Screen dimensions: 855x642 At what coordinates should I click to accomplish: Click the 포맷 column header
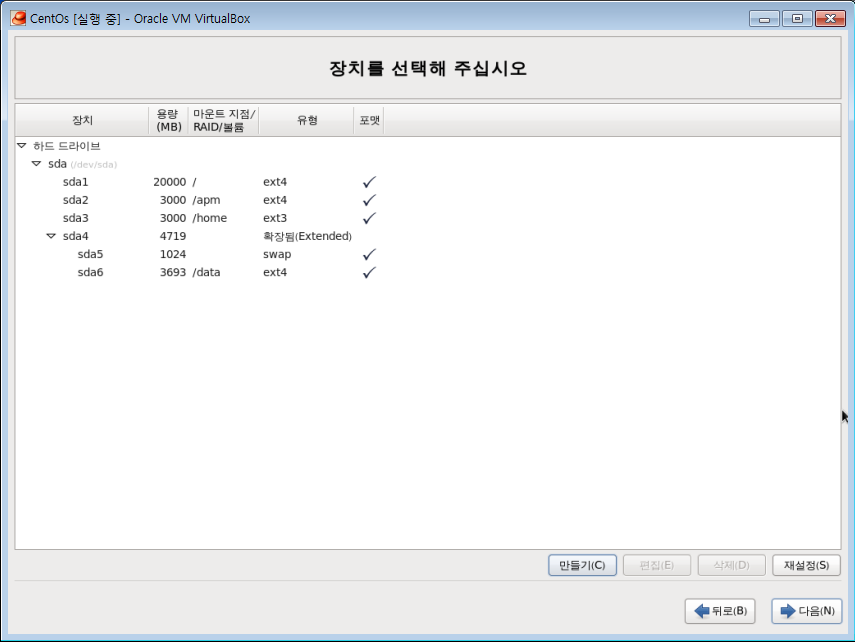pyautogui.click(x=369, y=120)
